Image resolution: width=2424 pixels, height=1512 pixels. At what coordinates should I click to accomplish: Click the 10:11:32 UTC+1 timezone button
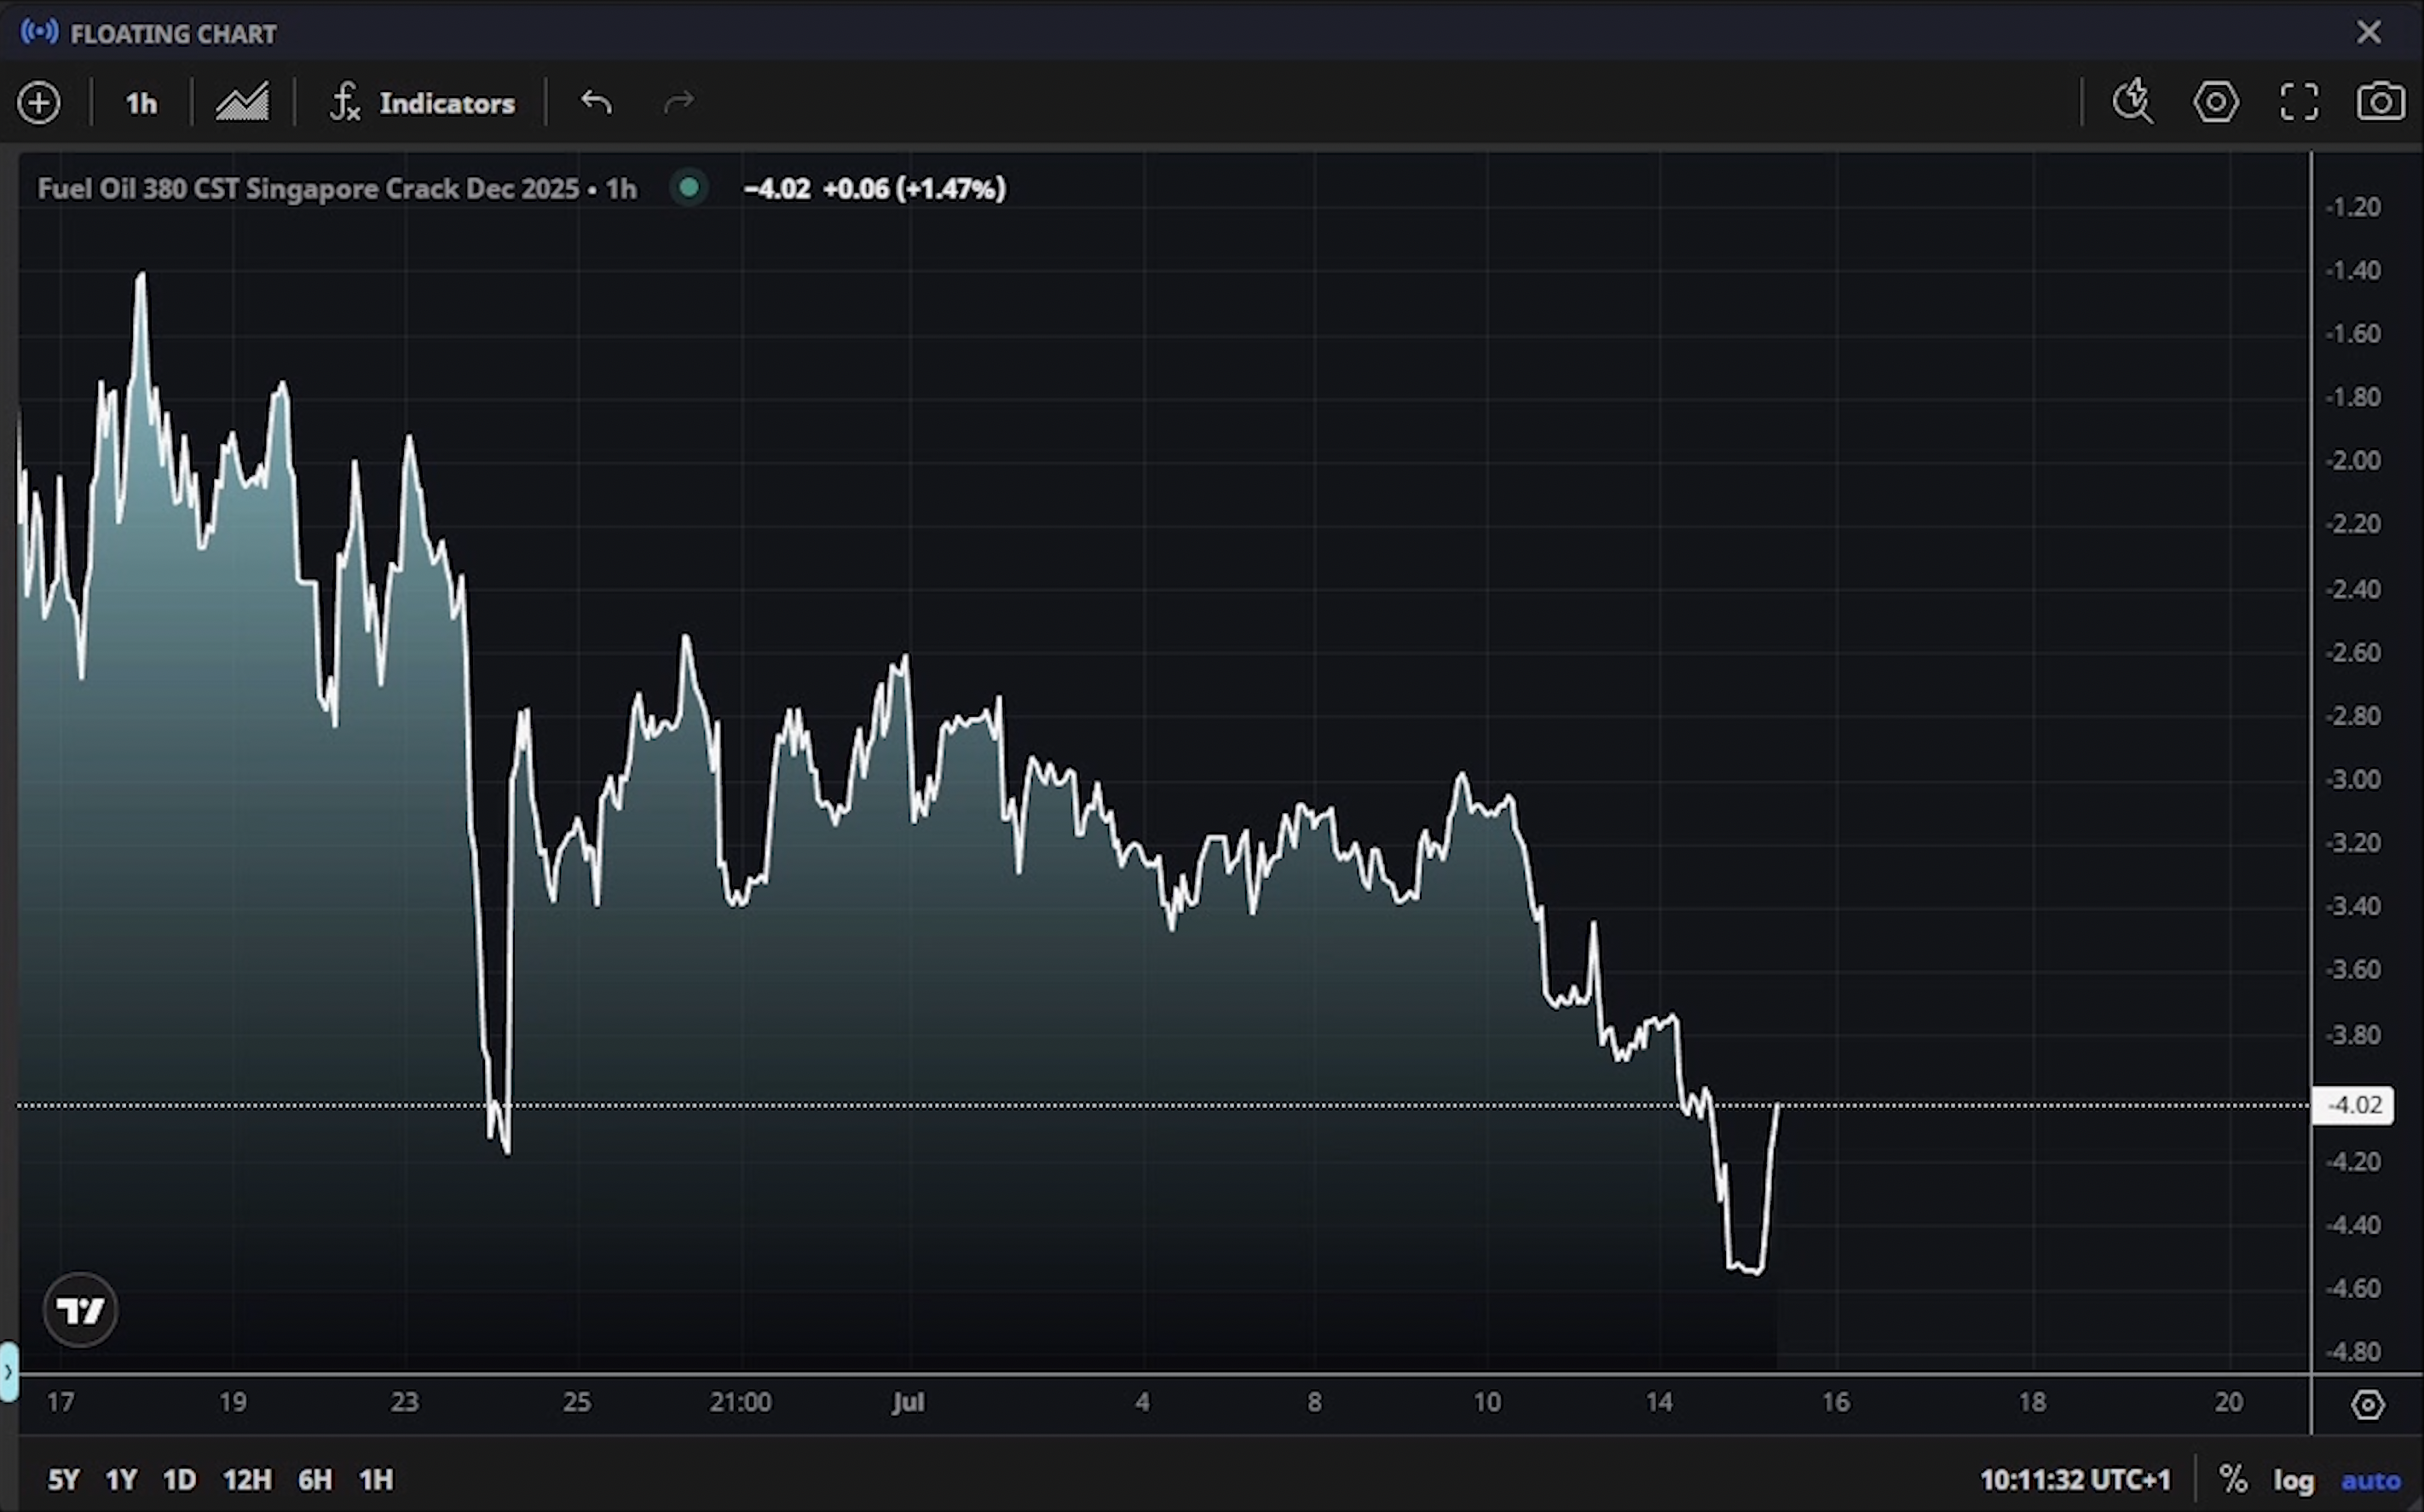point(2075,1479)
